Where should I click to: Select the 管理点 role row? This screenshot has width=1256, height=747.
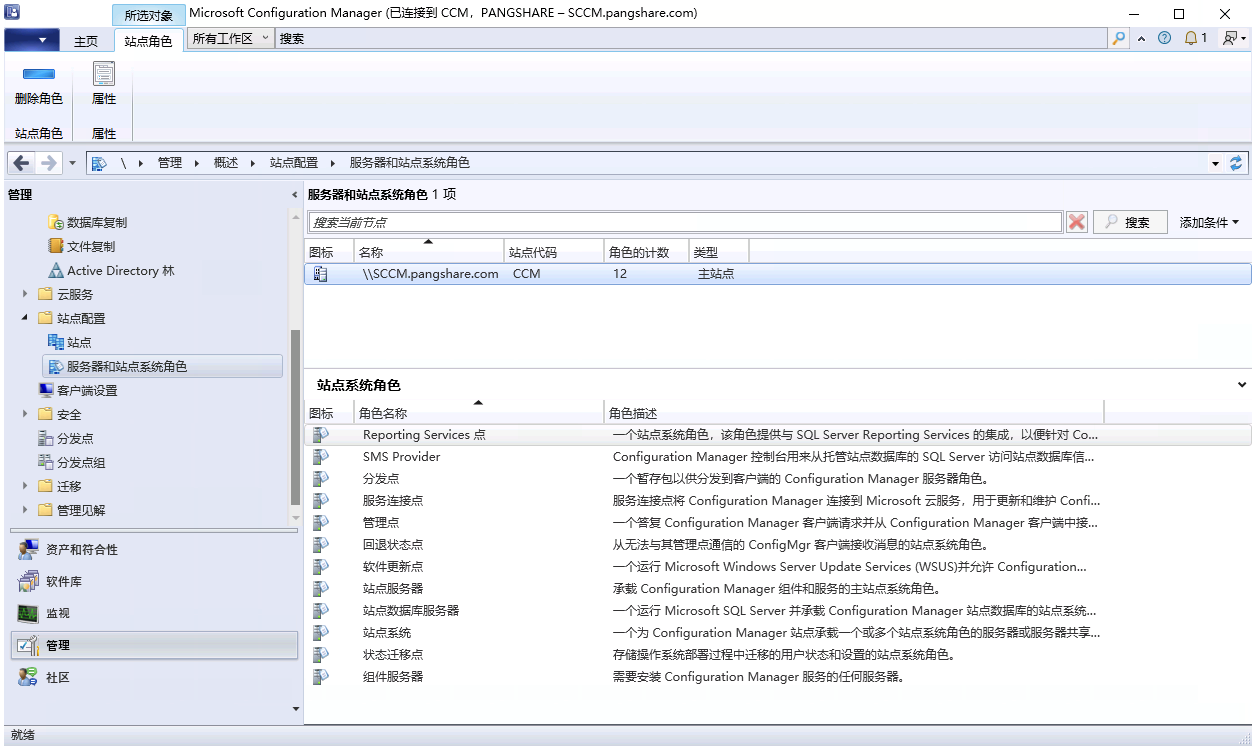pyautogui.click(x=777, y=523)
